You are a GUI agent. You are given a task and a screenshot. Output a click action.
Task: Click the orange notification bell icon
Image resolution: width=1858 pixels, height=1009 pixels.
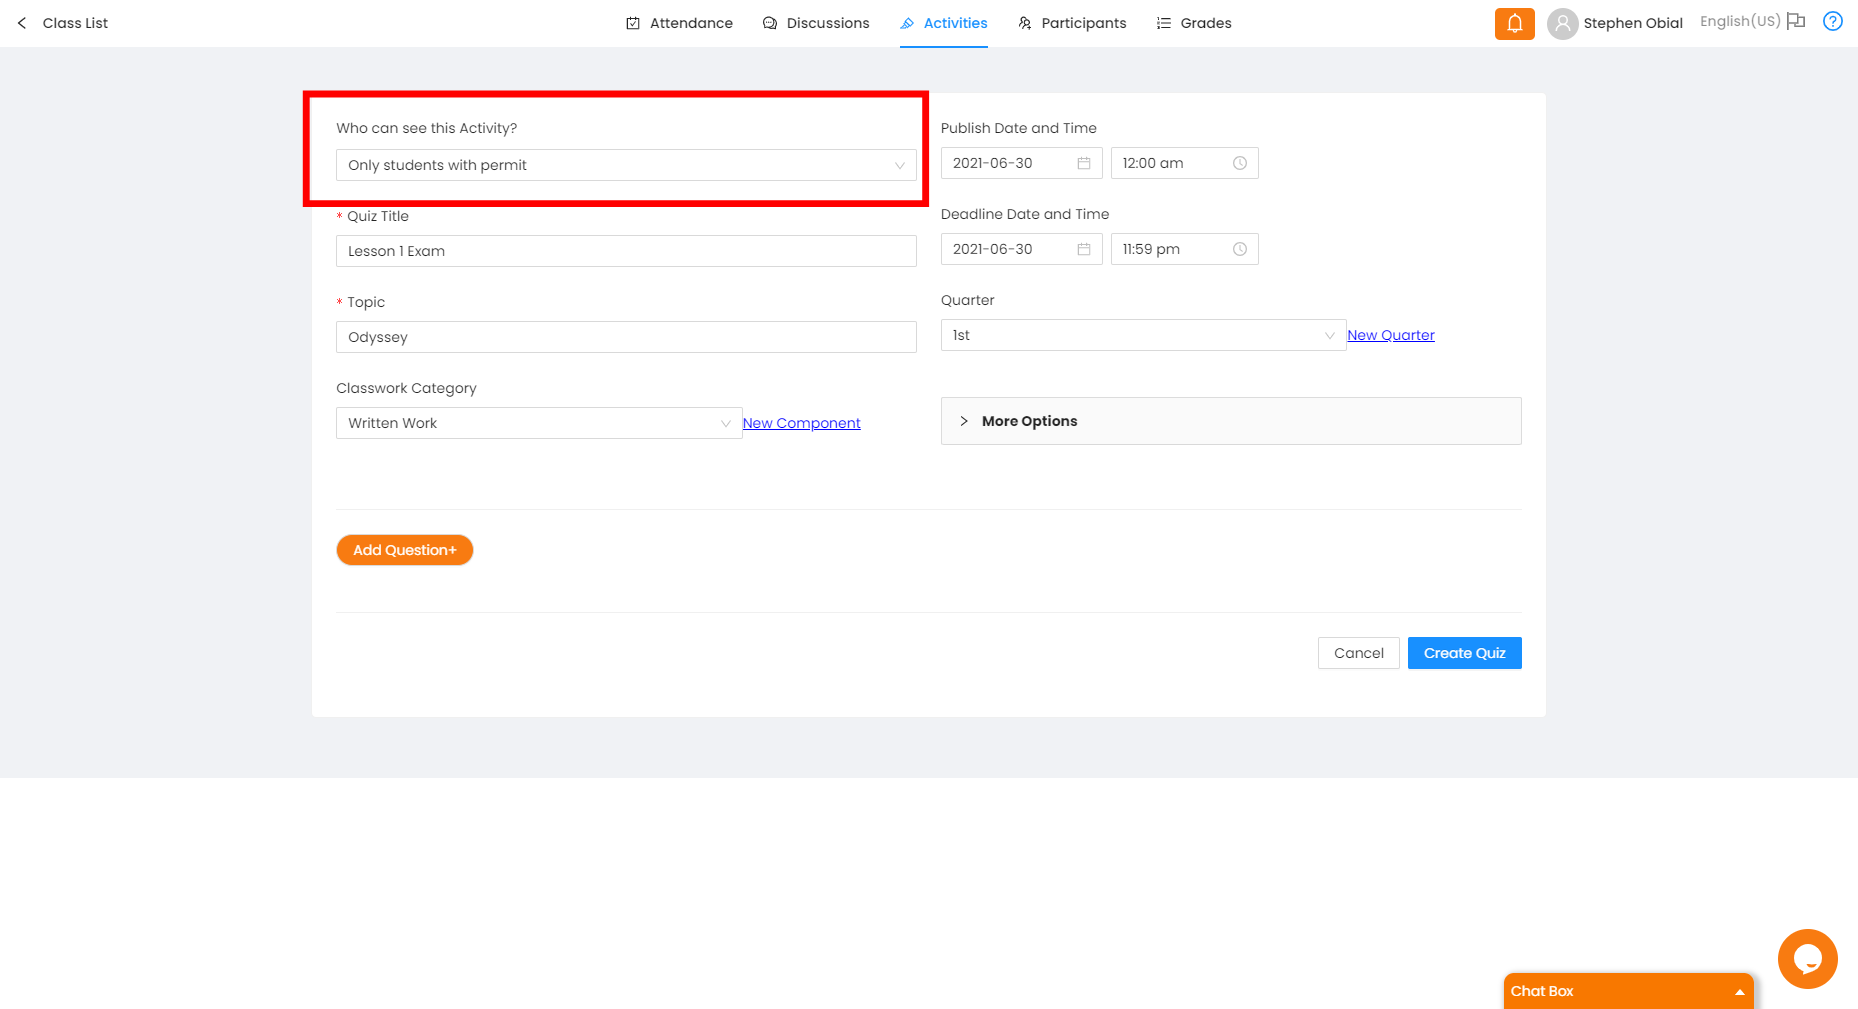[x=1514, y=23]
